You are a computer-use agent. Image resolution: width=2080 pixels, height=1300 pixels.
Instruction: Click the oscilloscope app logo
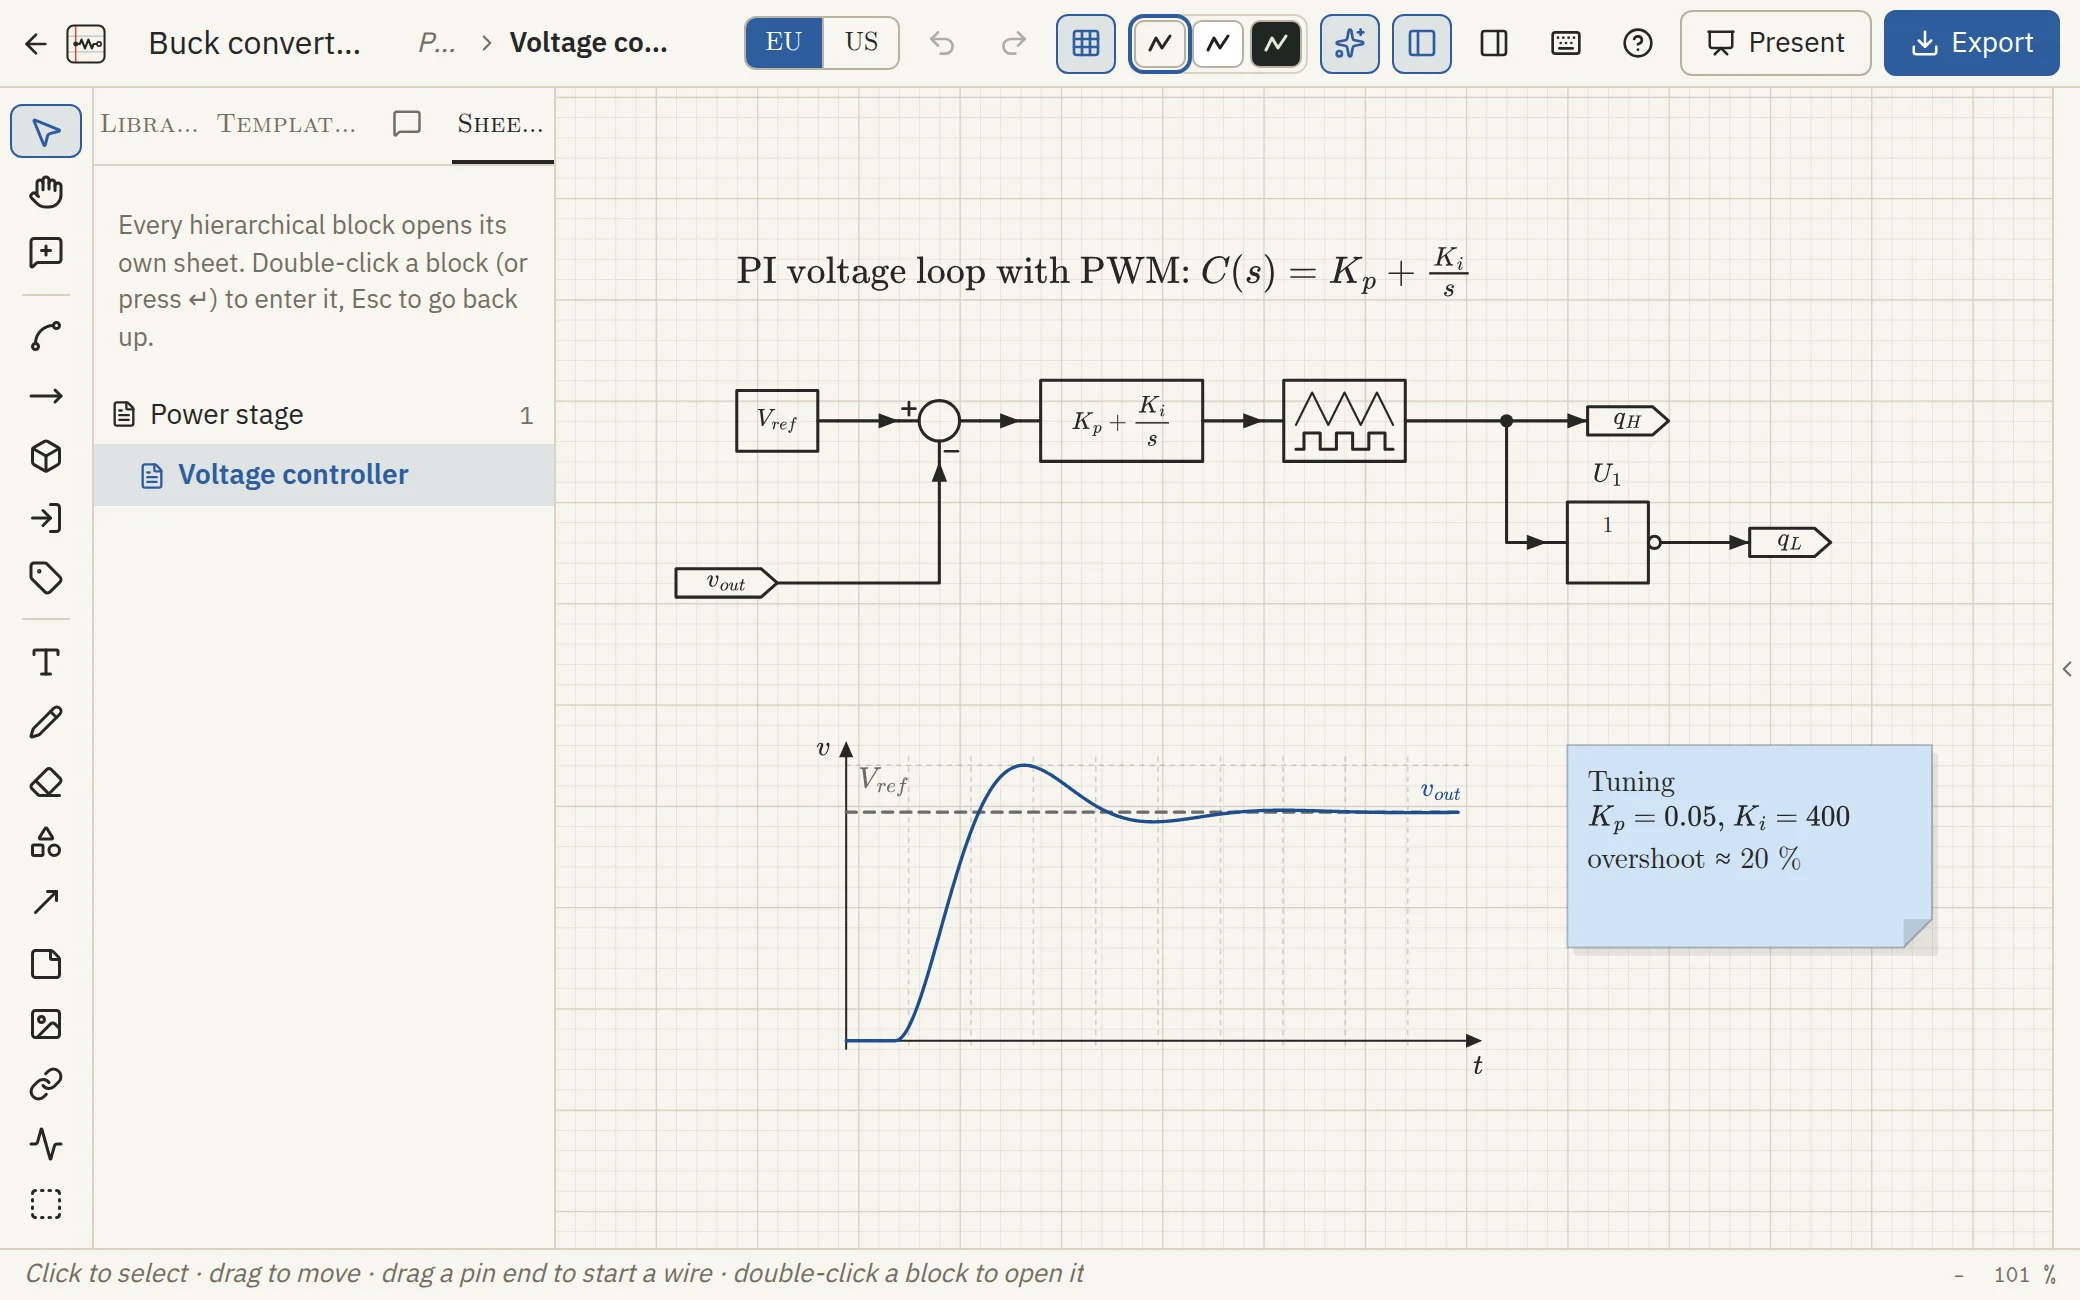coord(86,43)
